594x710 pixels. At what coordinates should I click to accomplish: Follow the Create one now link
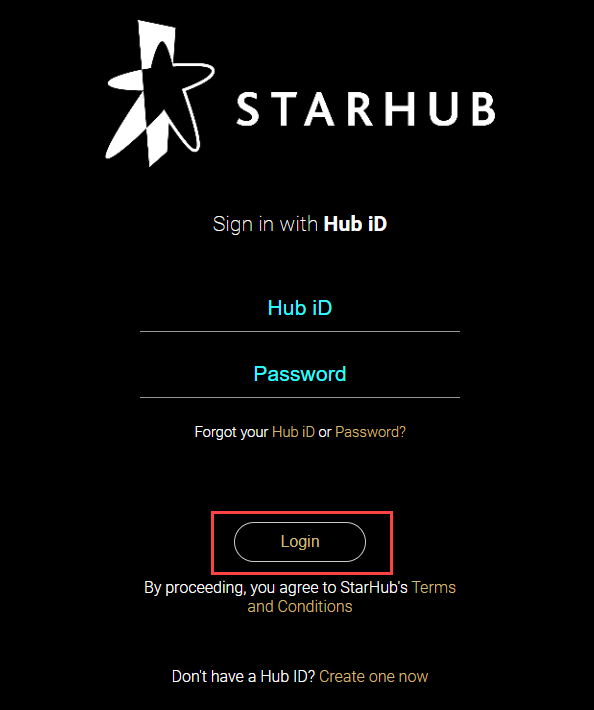[x=374, y=676]
